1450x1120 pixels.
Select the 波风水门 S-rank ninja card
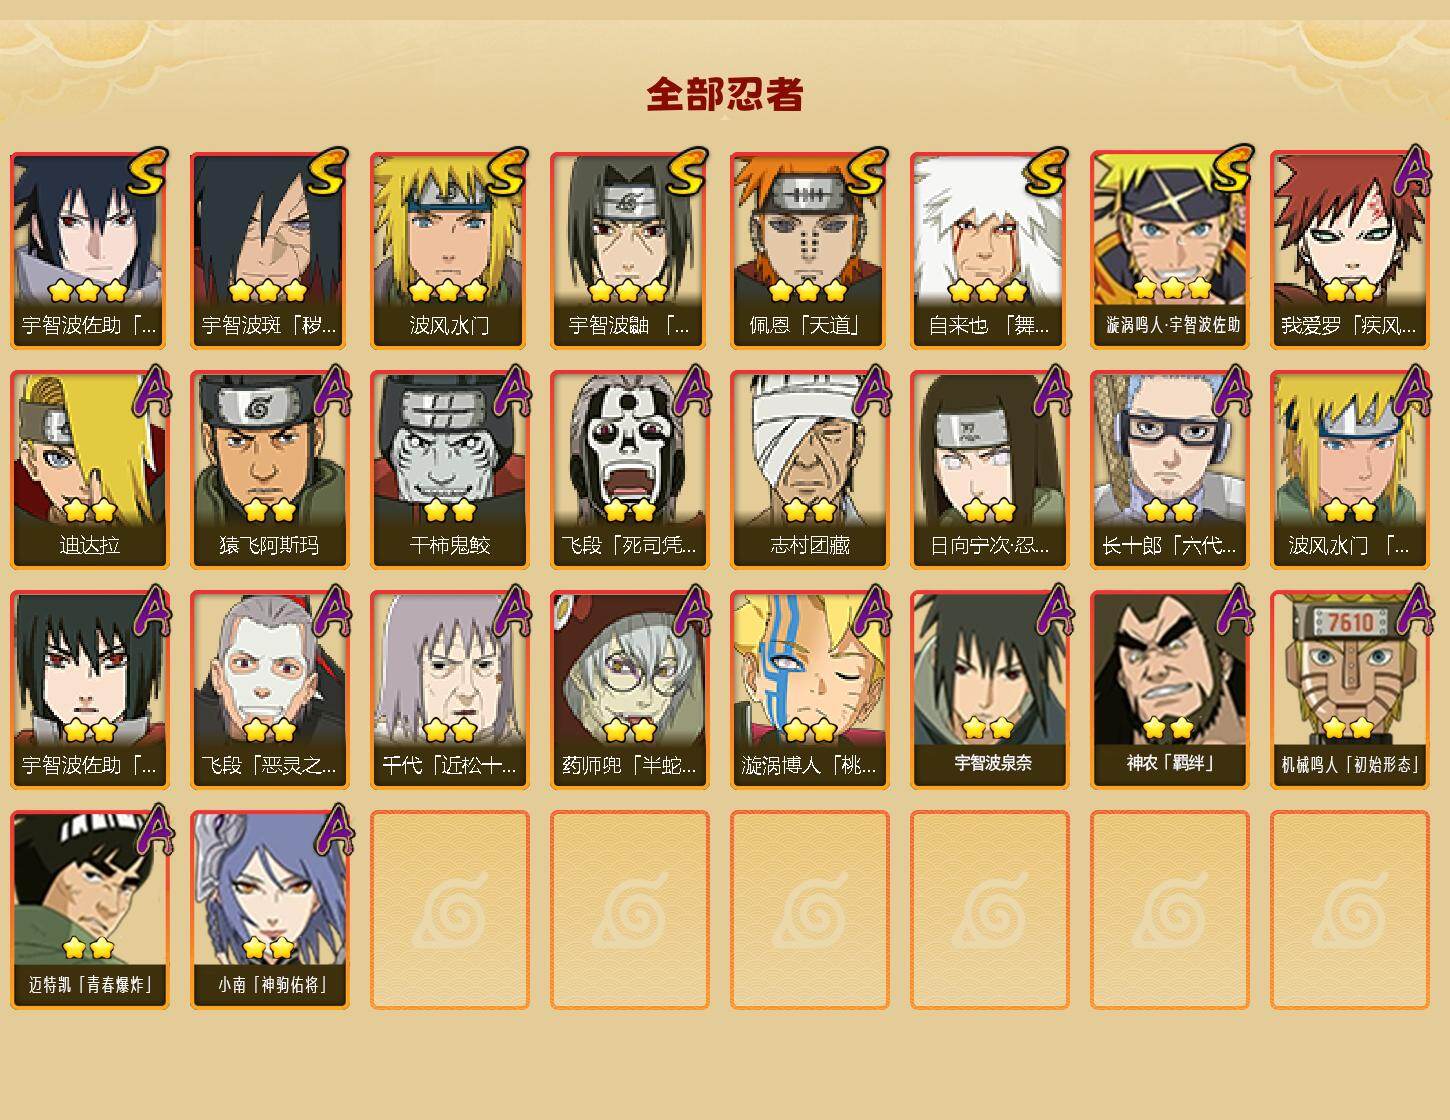[x=449, y=250]
